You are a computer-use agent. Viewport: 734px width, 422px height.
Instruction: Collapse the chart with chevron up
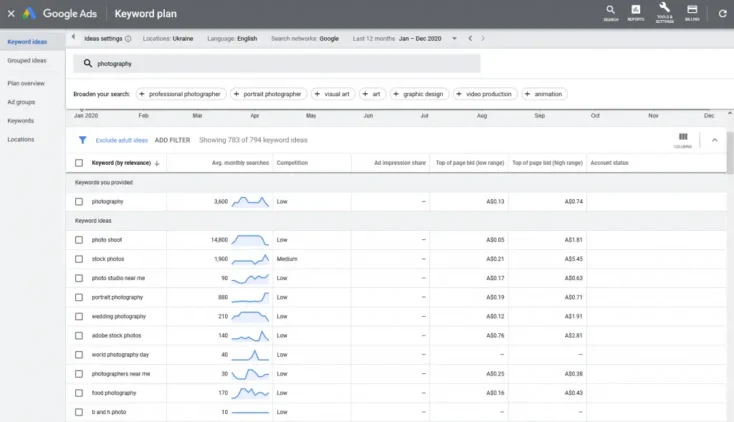[x=715, y=140]
